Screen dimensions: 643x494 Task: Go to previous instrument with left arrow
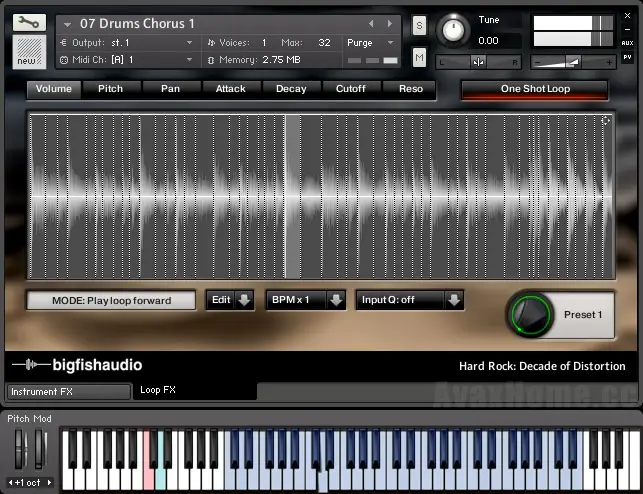pos(371,24)
